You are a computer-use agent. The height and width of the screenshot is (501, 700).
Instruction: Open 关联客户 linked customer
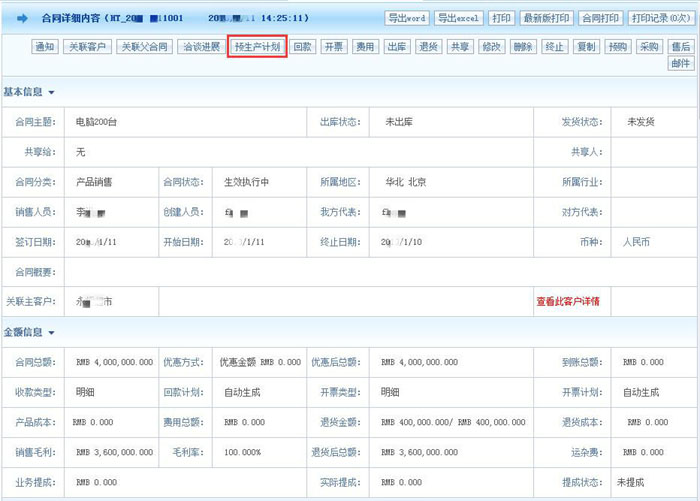point(87,47)
